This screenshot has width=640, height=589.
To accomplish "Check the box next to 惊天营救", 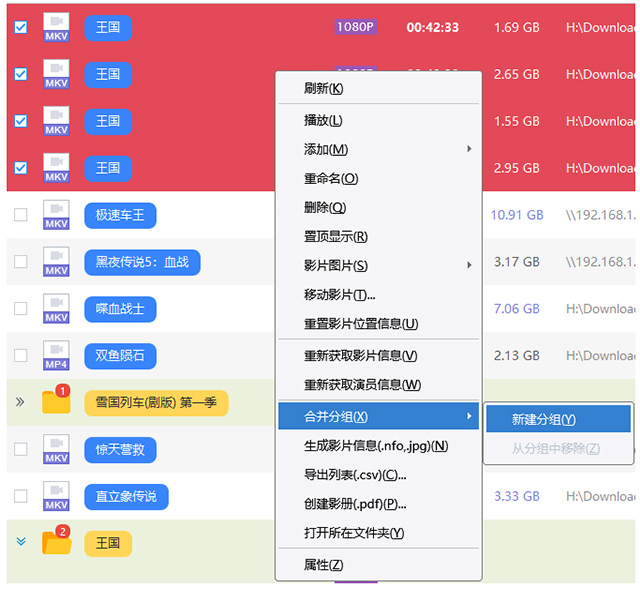I will coord(21,449).
